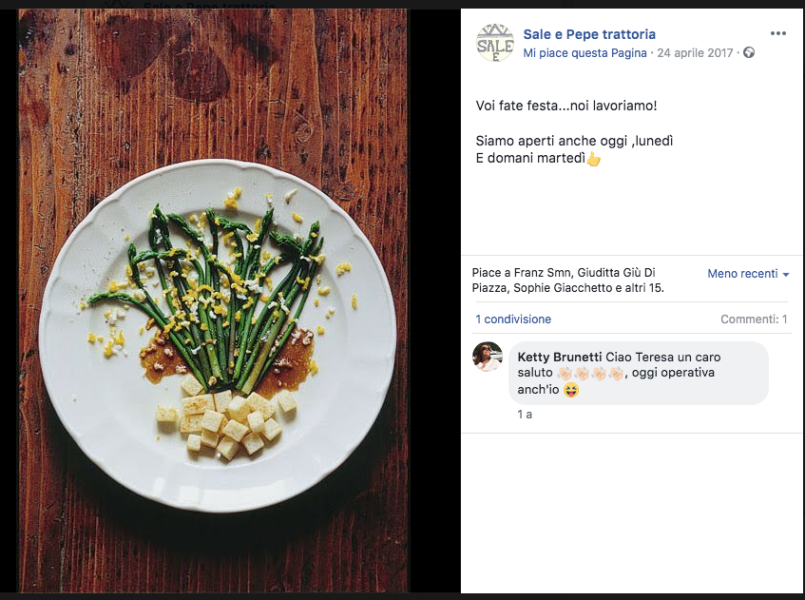The height and width of the screenshot is (600, 805).
Task: Click the pointing hand emoji in post
Action: [x=593, y=159]
